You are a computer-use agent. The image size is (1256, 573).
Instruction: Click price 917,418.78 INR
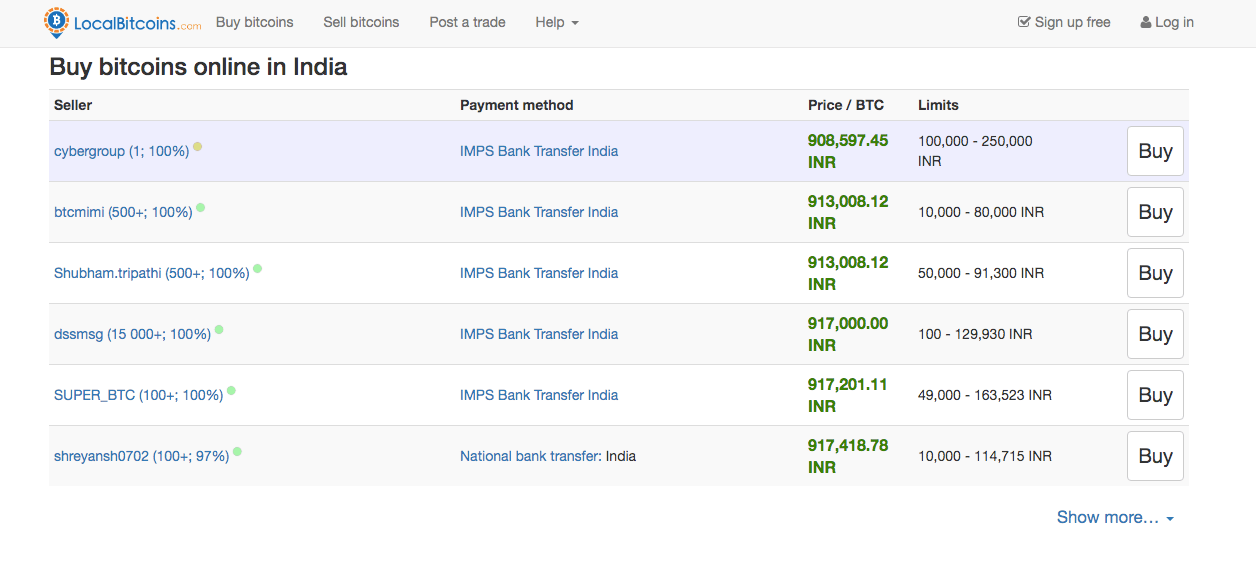click(x=848, y=456)
